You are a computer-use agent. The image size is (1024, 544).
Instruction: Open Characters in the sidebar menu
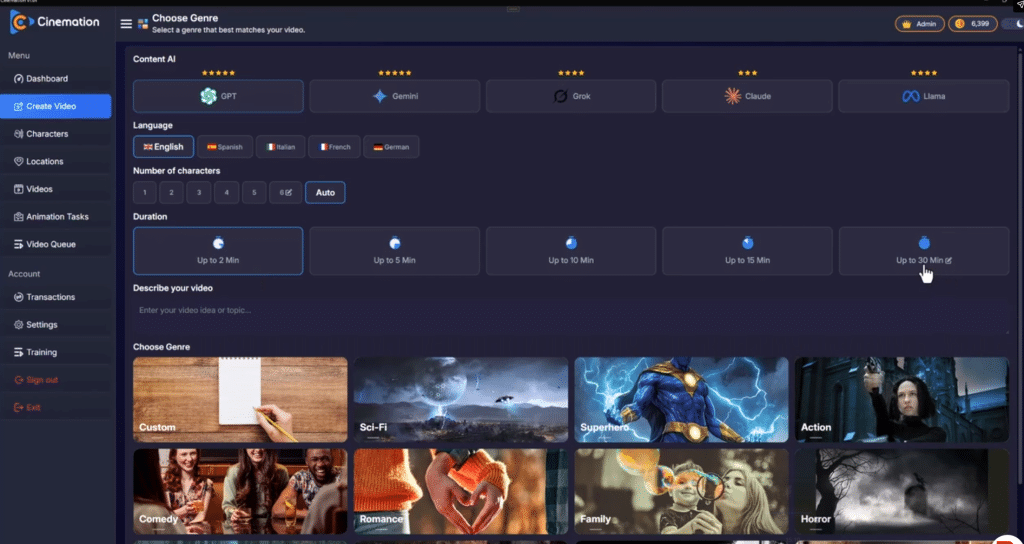click(x=48, y=134)
